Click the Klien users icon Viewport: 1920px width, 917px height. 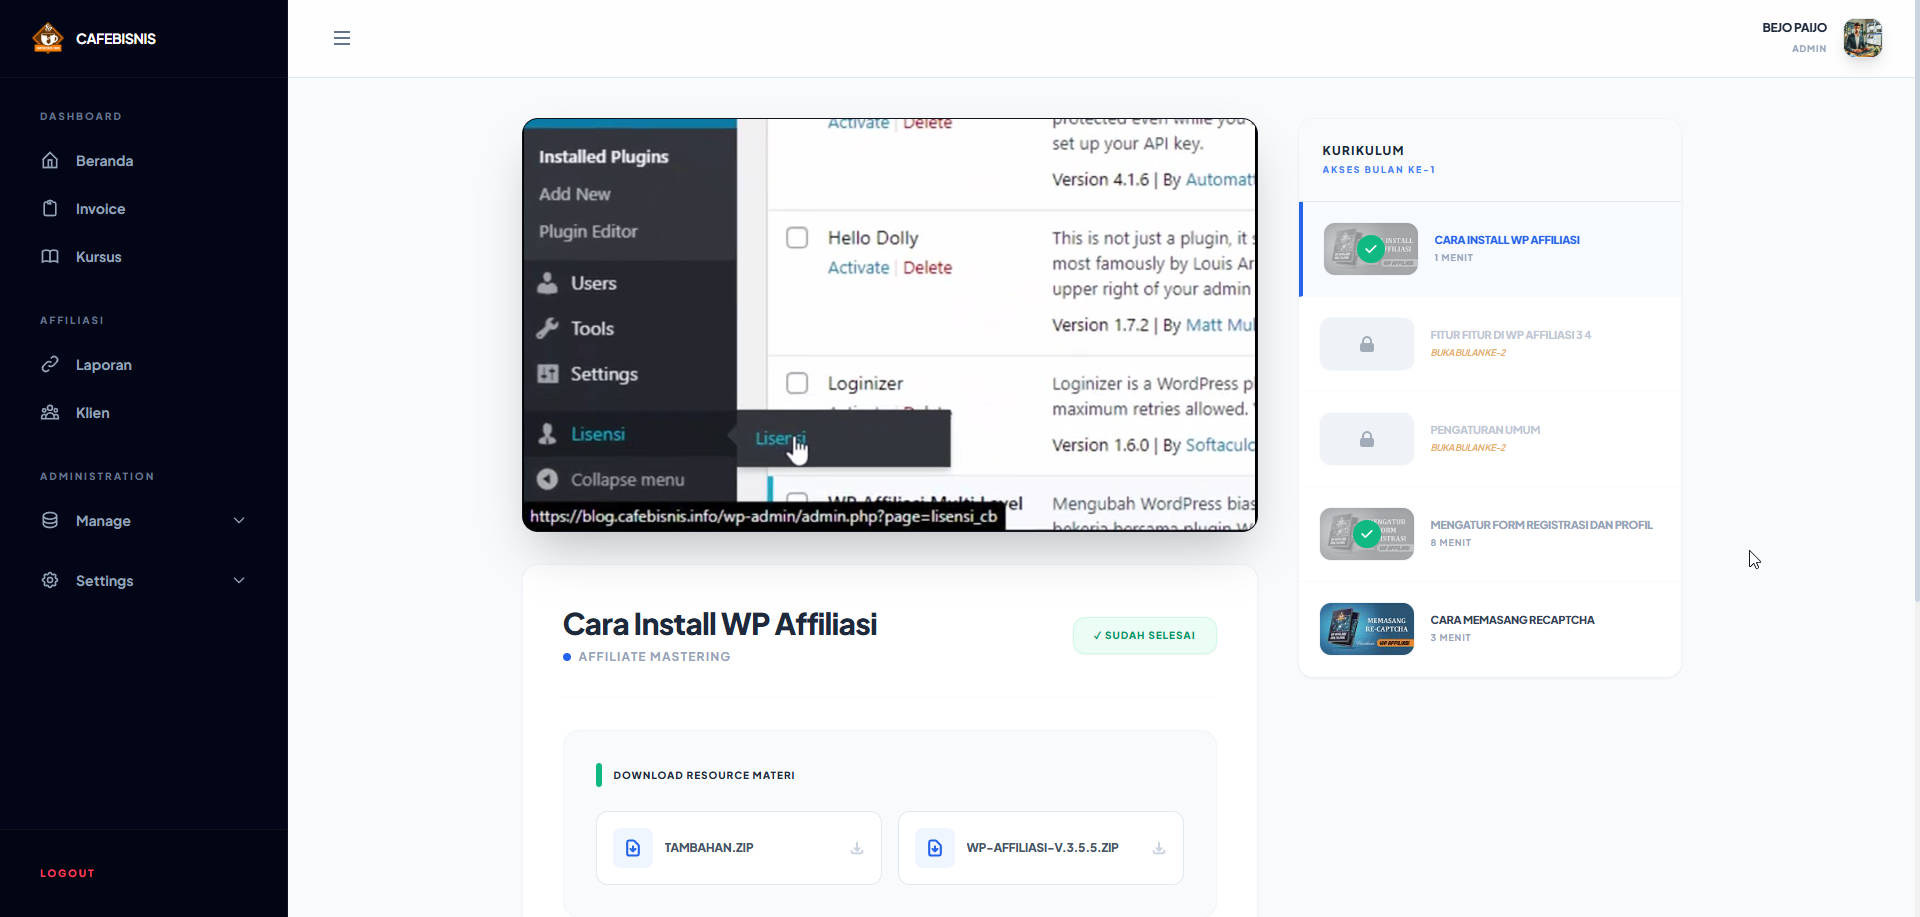point(50,412)
